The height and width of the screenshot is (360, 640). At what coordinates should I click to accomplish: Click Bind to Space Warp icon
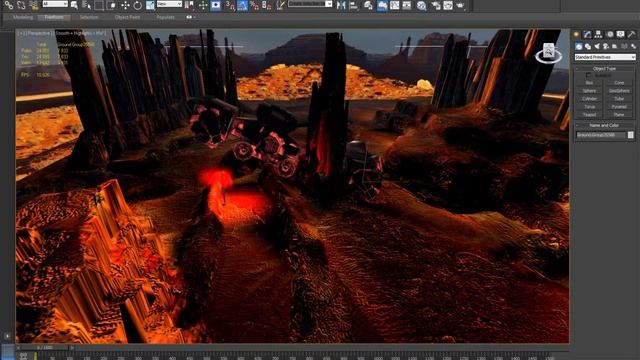coord(34,5)
